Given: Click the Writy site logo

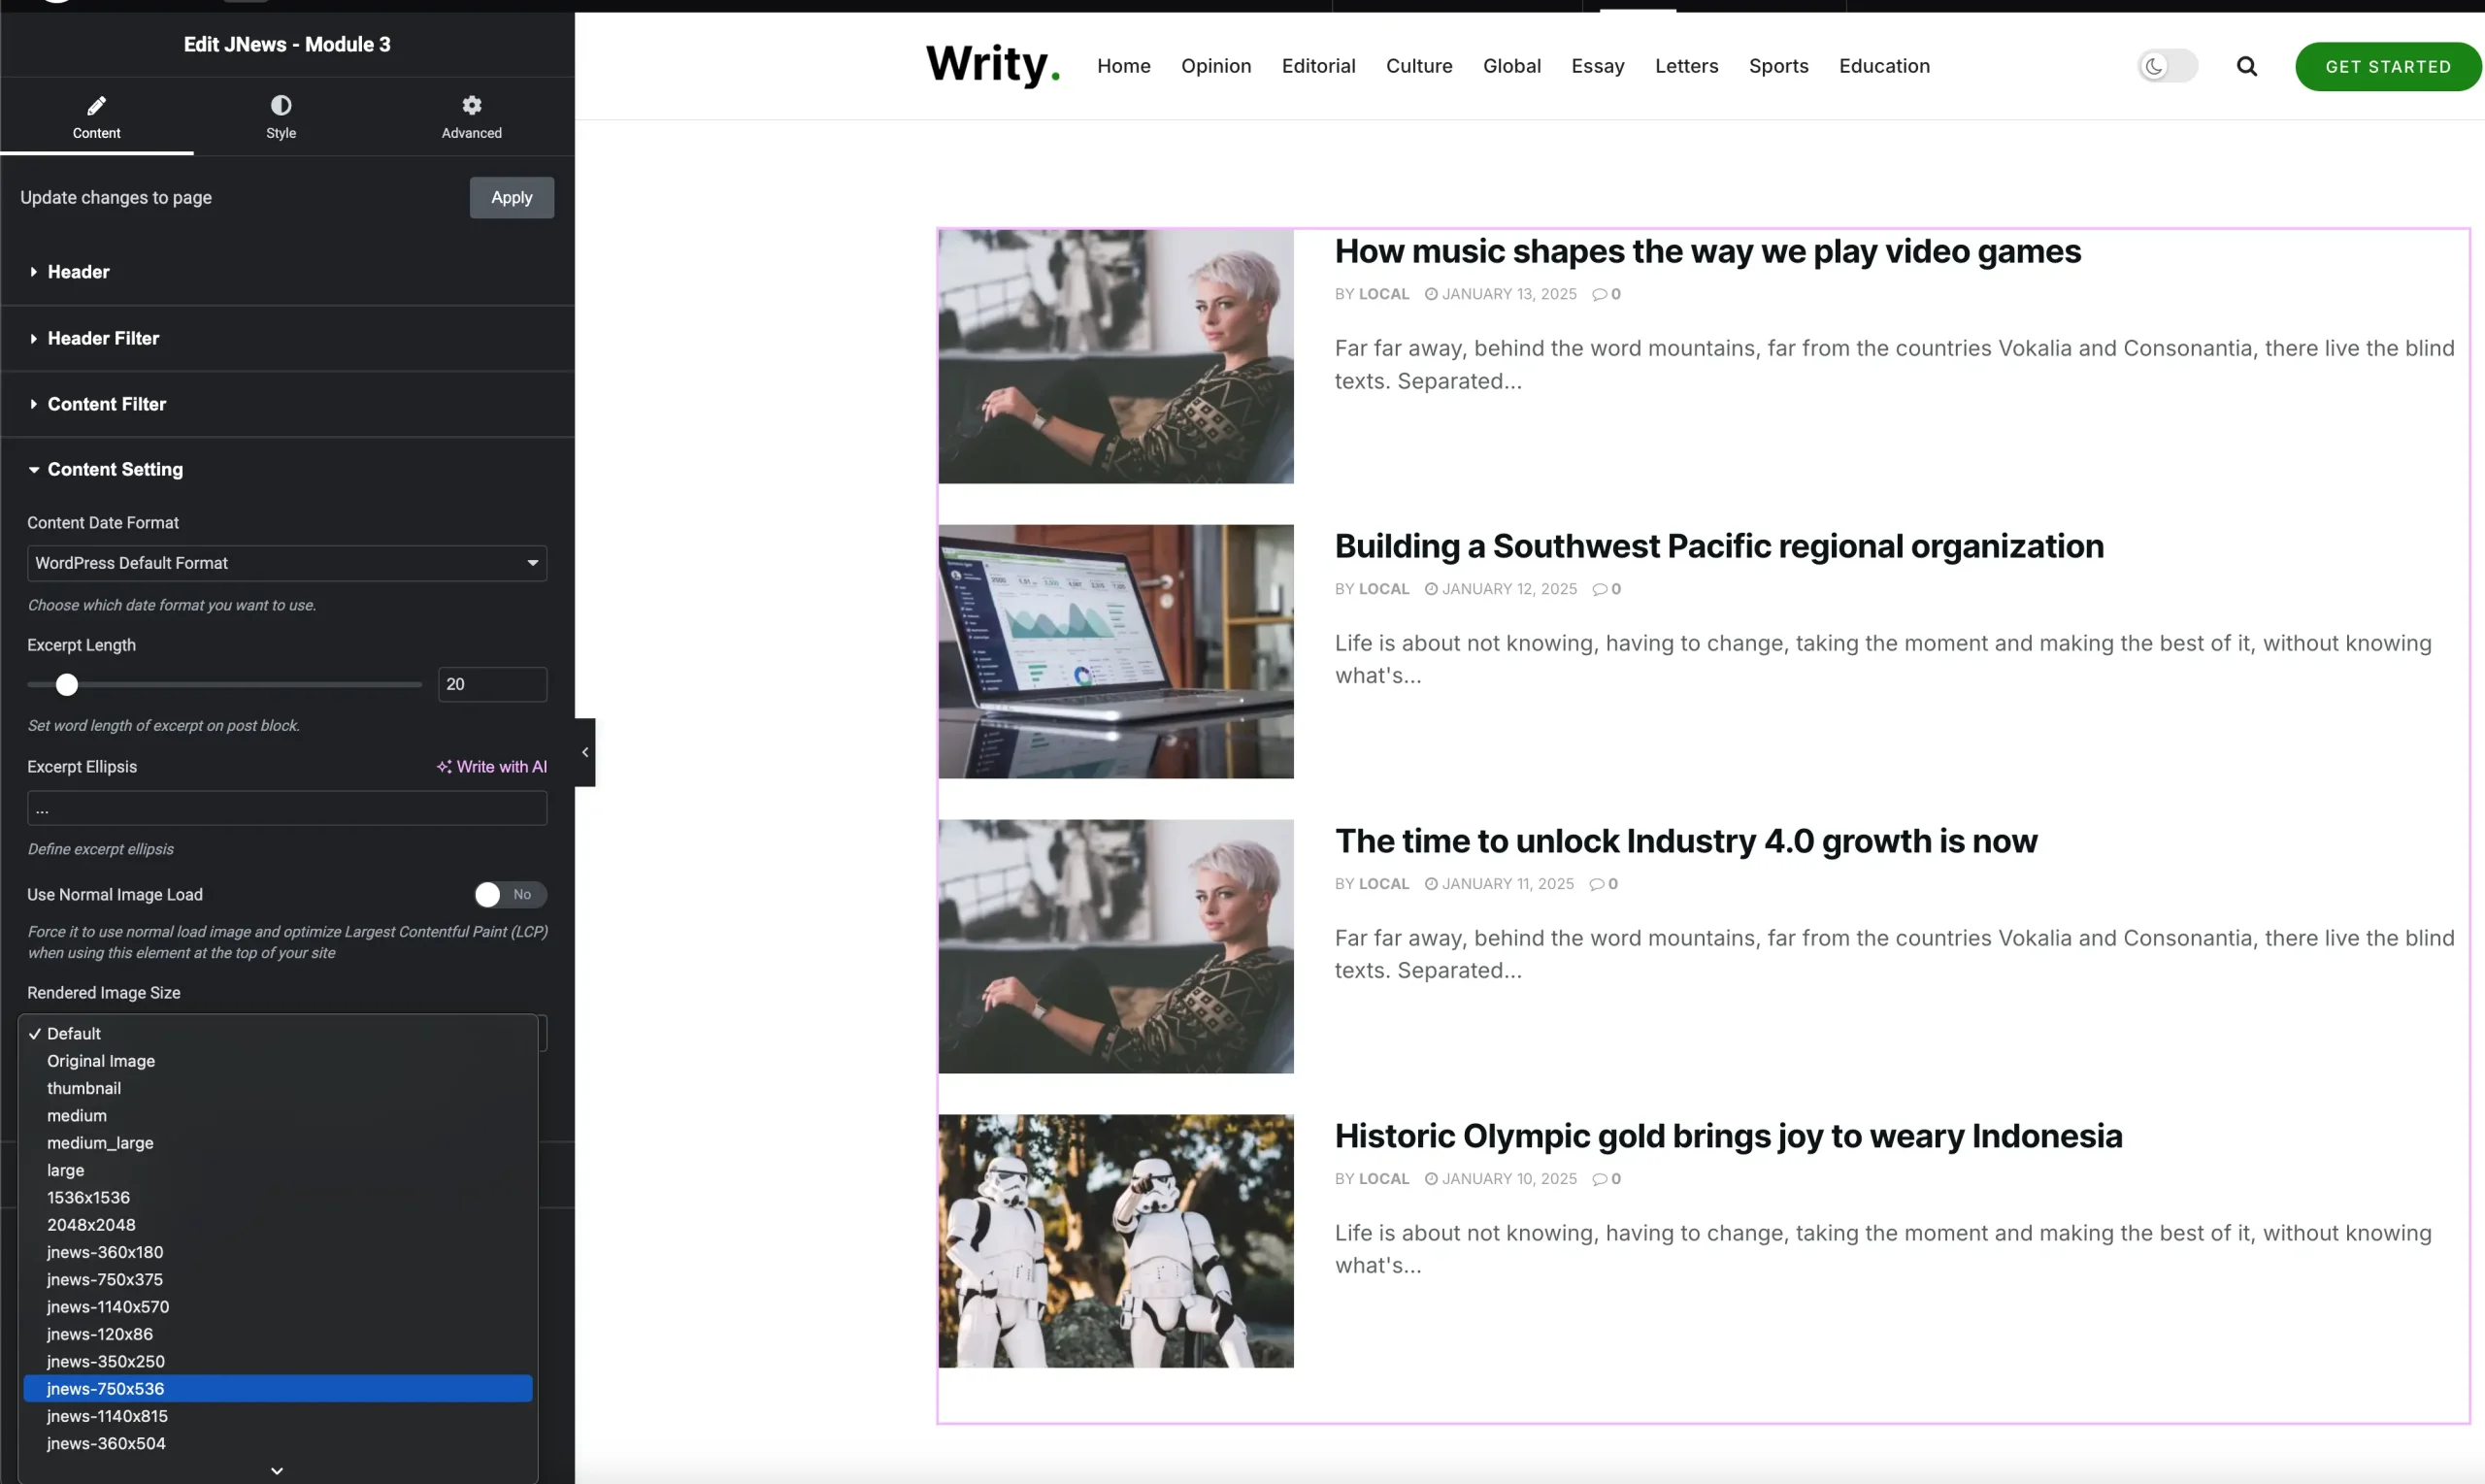Looking at the screenshot, I should click(992, 65).
